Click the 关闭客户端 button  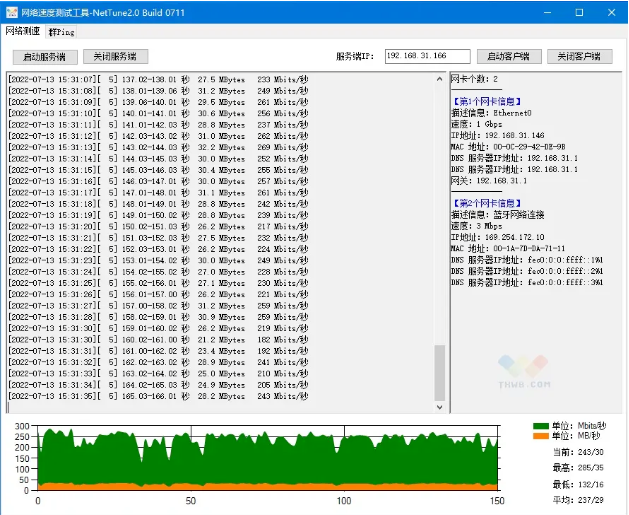[580, 56]
